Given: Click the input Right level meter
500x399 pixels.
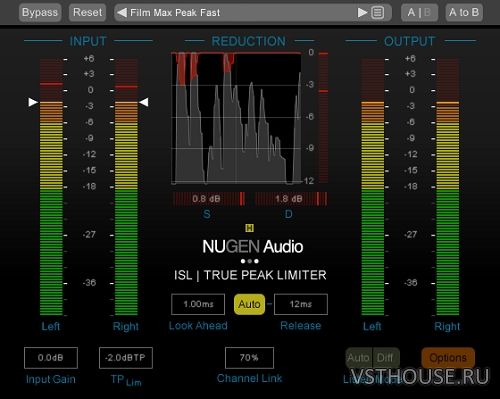Looking at the screenshot, I should tap(126, 187).
